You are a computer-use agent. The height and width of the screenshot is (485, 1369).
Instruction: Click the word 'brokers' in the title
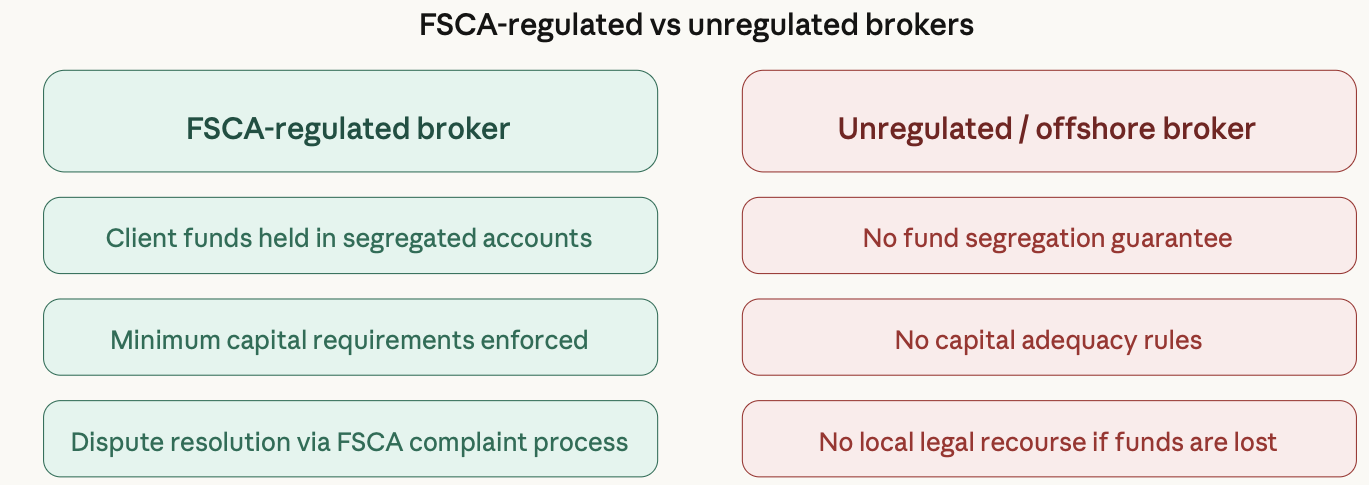[x=918, y=25]
